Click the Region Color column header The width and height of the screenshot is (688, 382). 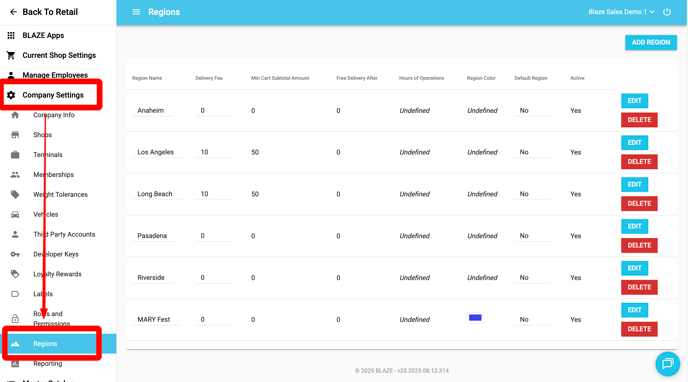click(x=481, y=78)
